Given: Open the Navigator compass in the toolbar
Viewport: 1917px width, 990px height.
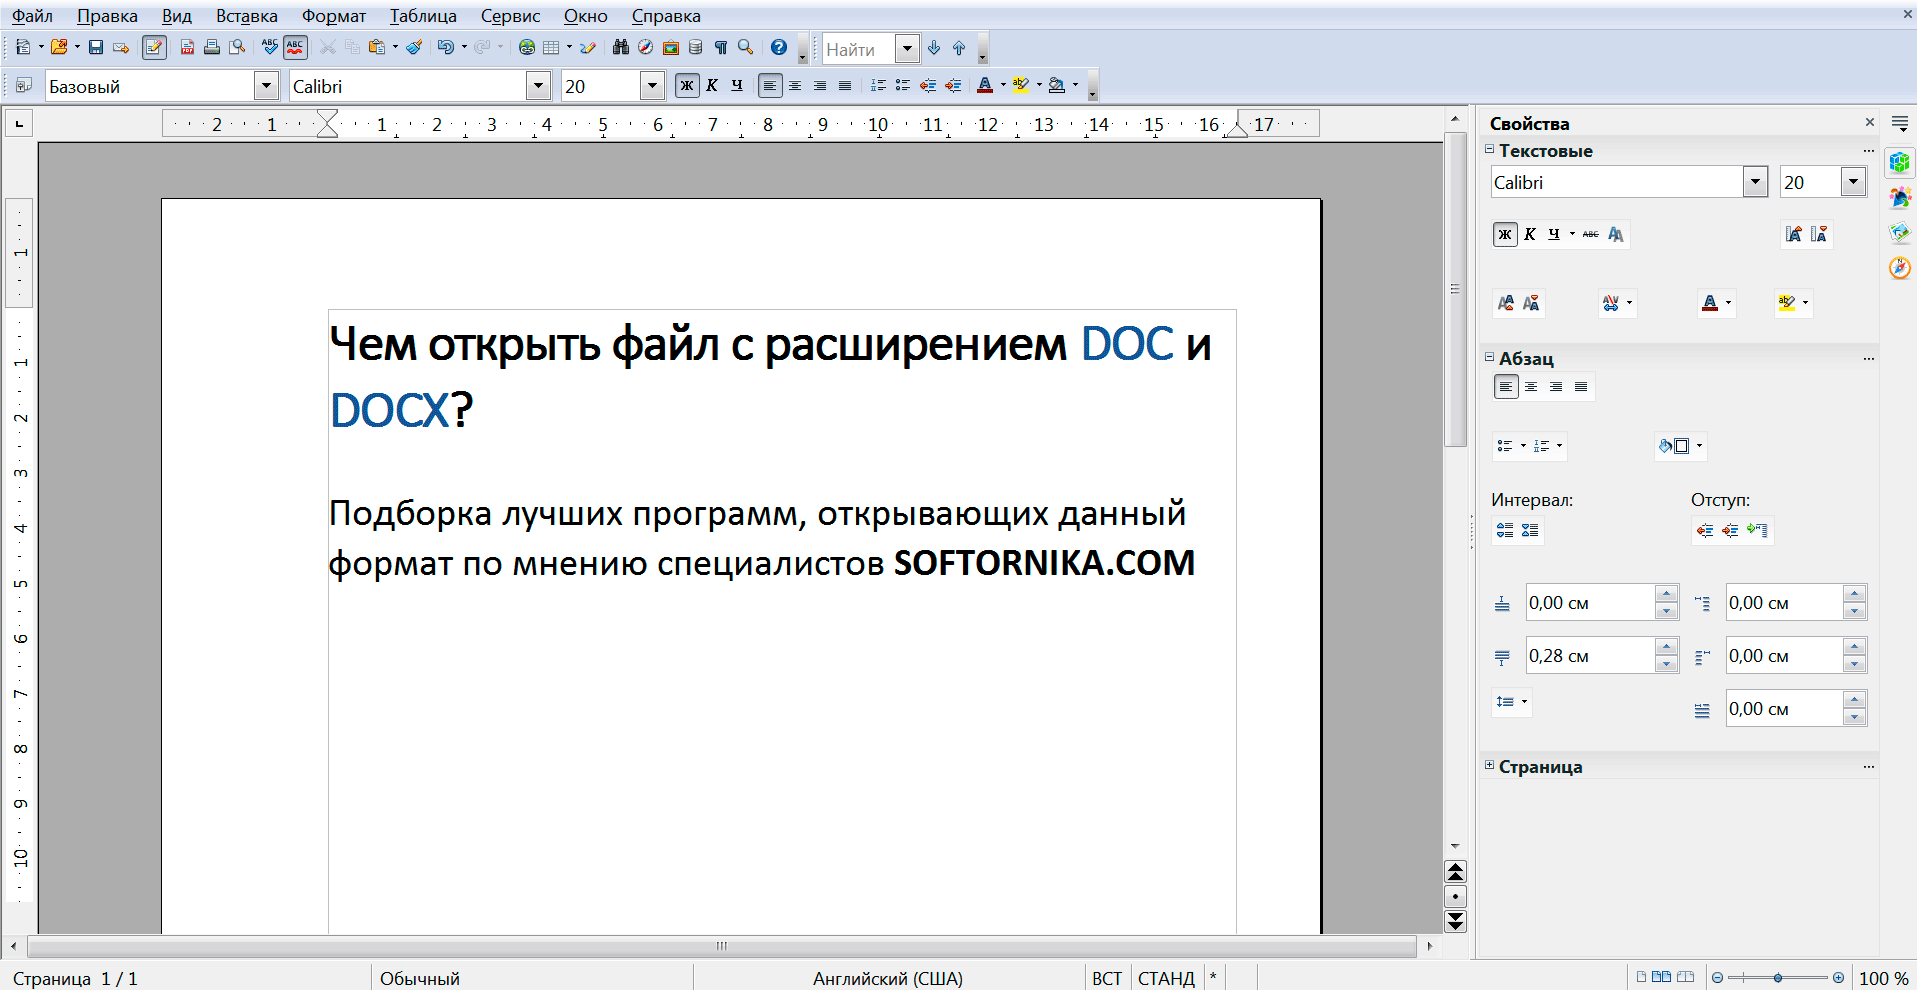Looking at the screenshot, I should (x=646, y=47).
